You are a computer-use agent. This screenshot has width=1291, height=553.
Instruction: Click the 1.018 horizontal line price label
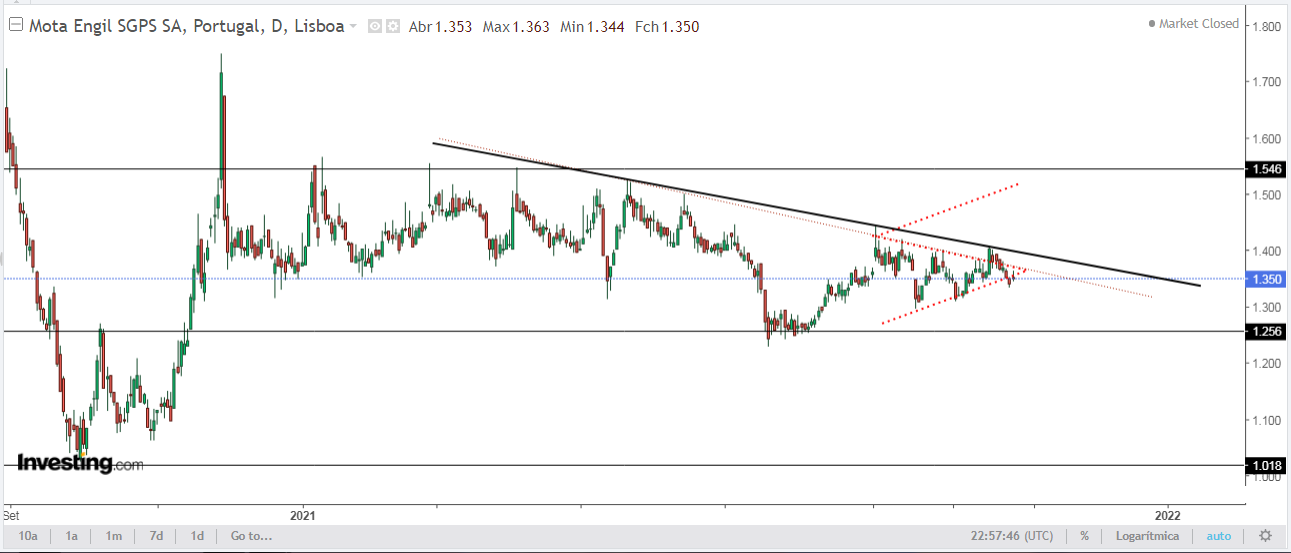[x=1265, y=466]
